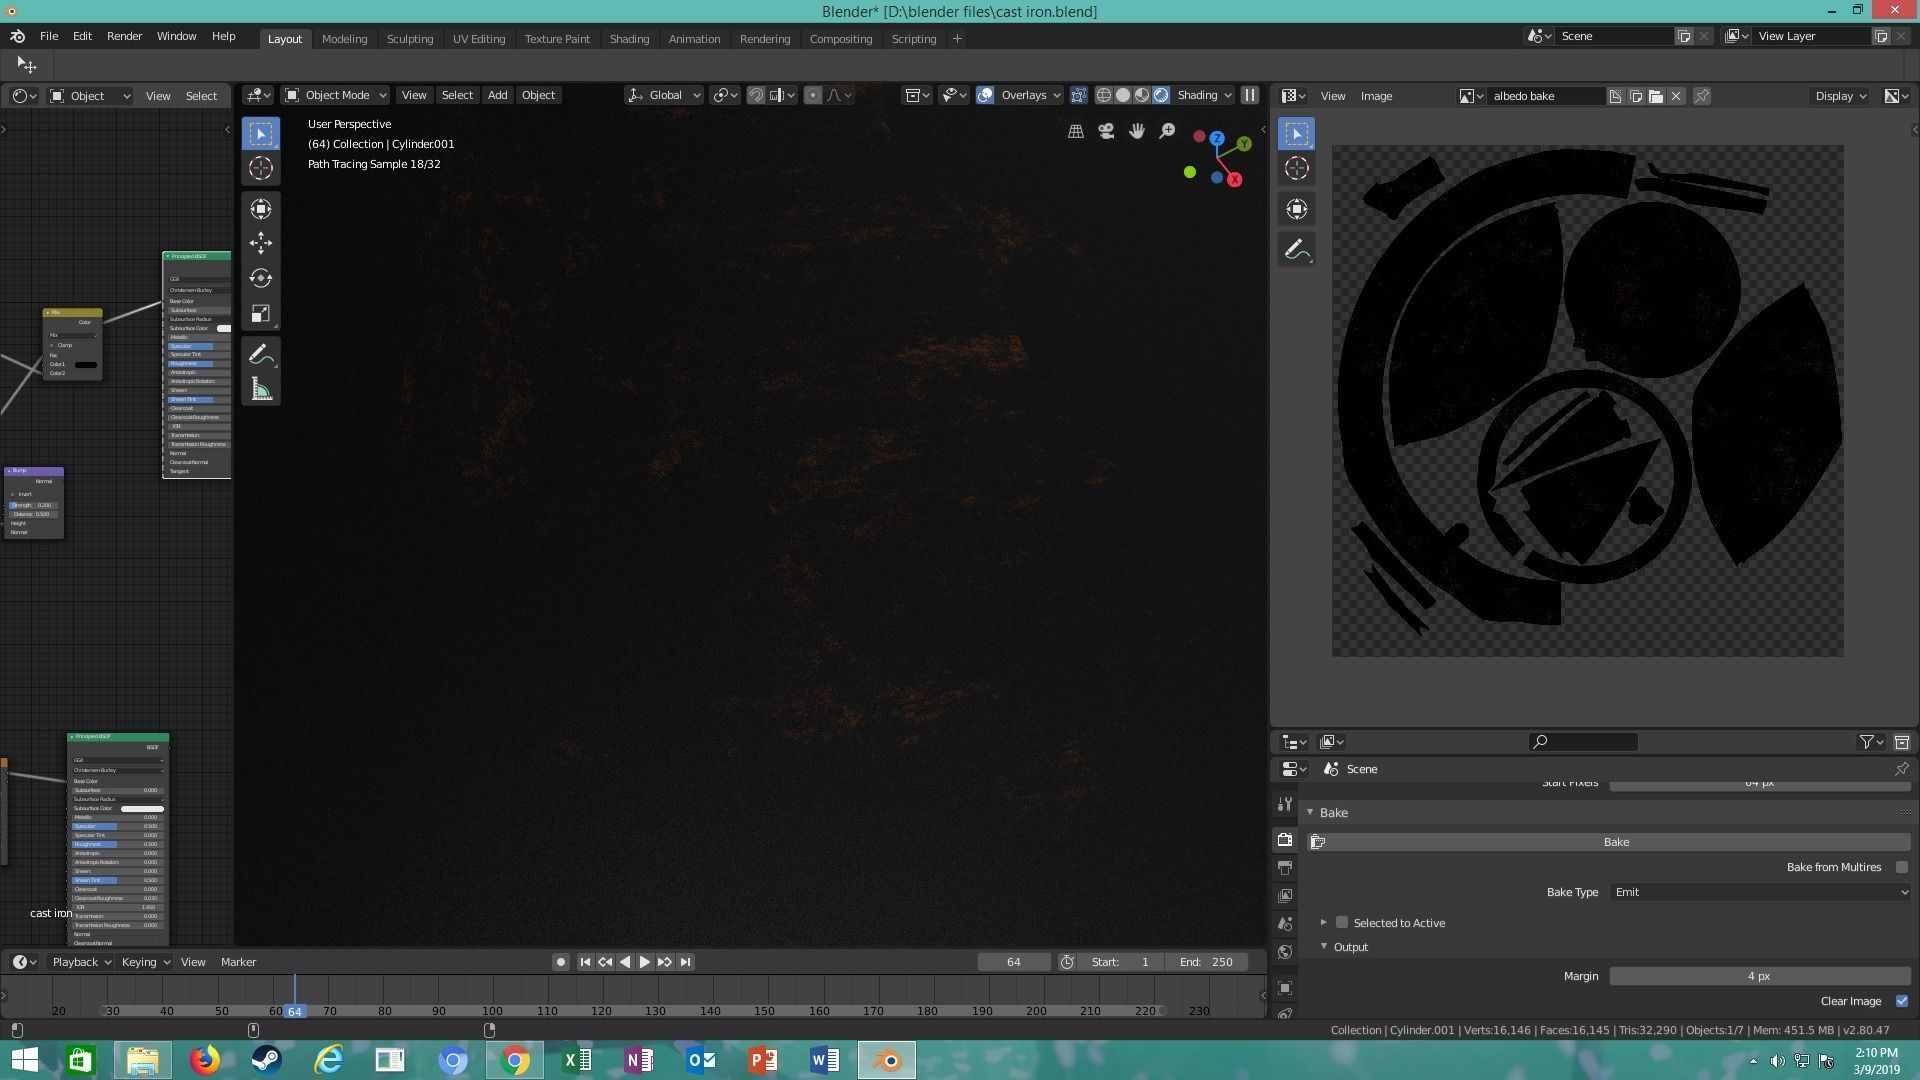Open Firefox from the Windows taskbar
The image size is (1920, 1080).
click(x=205, y=1060)
